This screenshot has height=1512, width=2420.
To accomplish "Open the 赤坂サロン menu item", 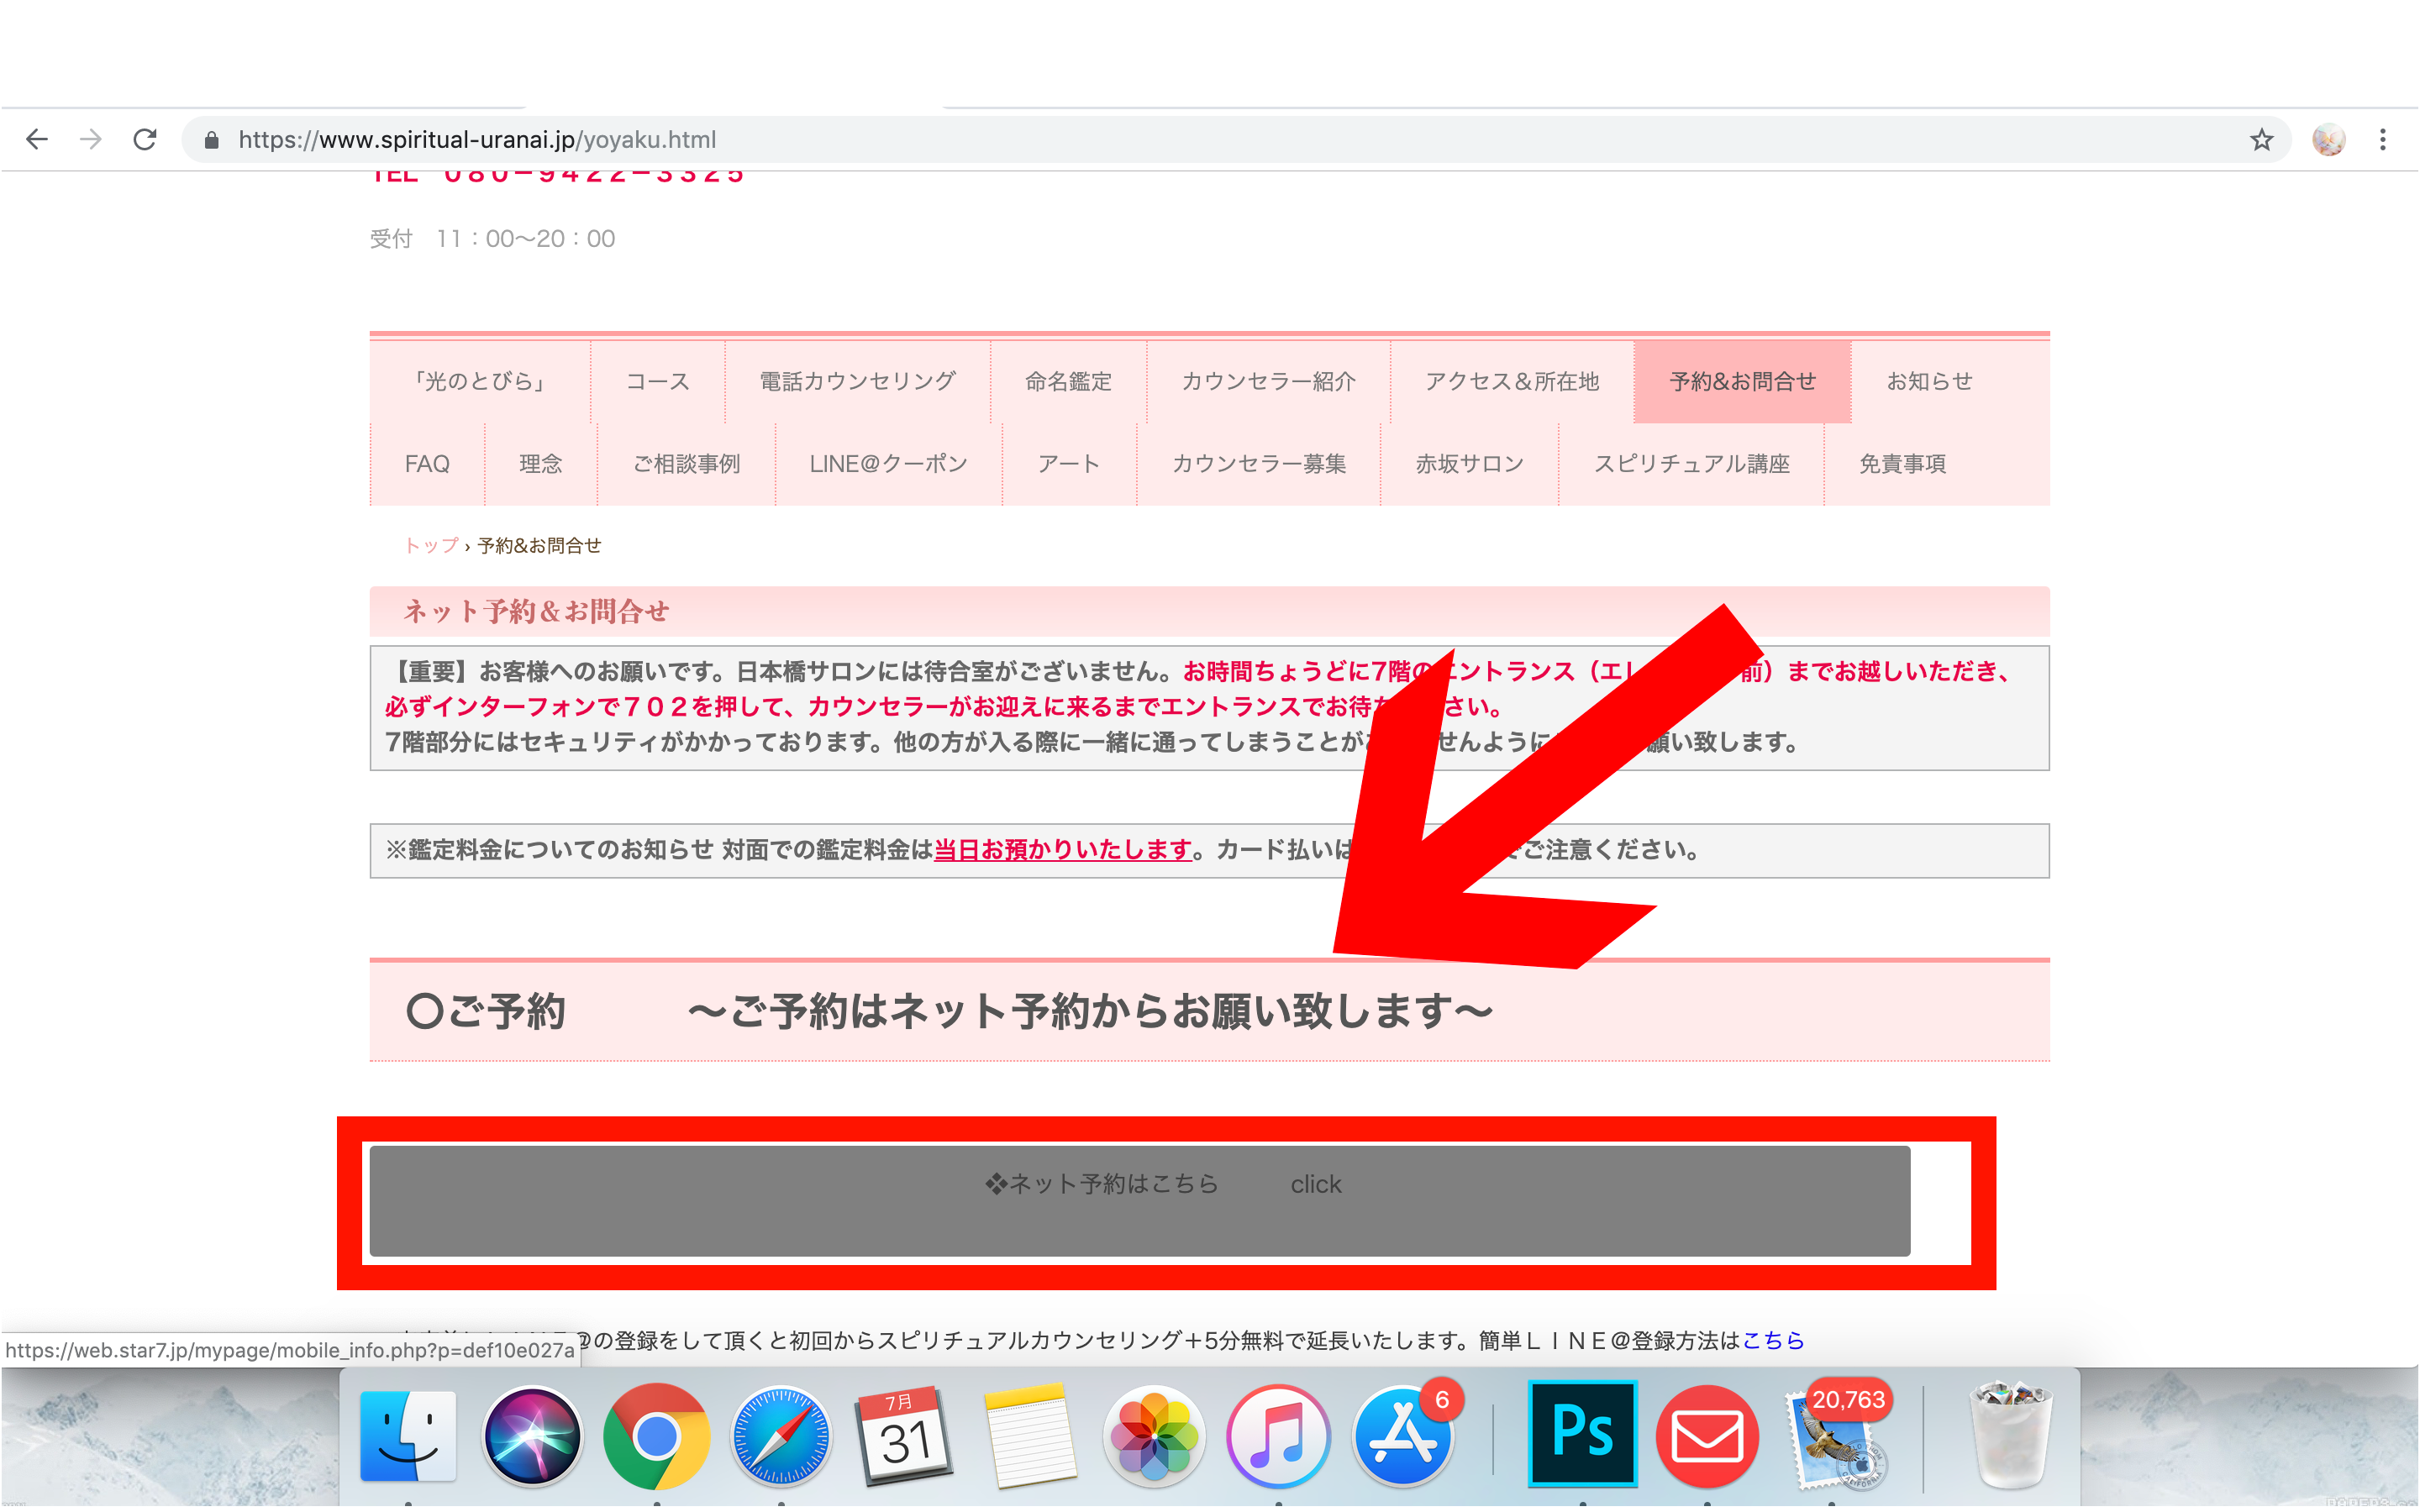I will coord(1470,465).
